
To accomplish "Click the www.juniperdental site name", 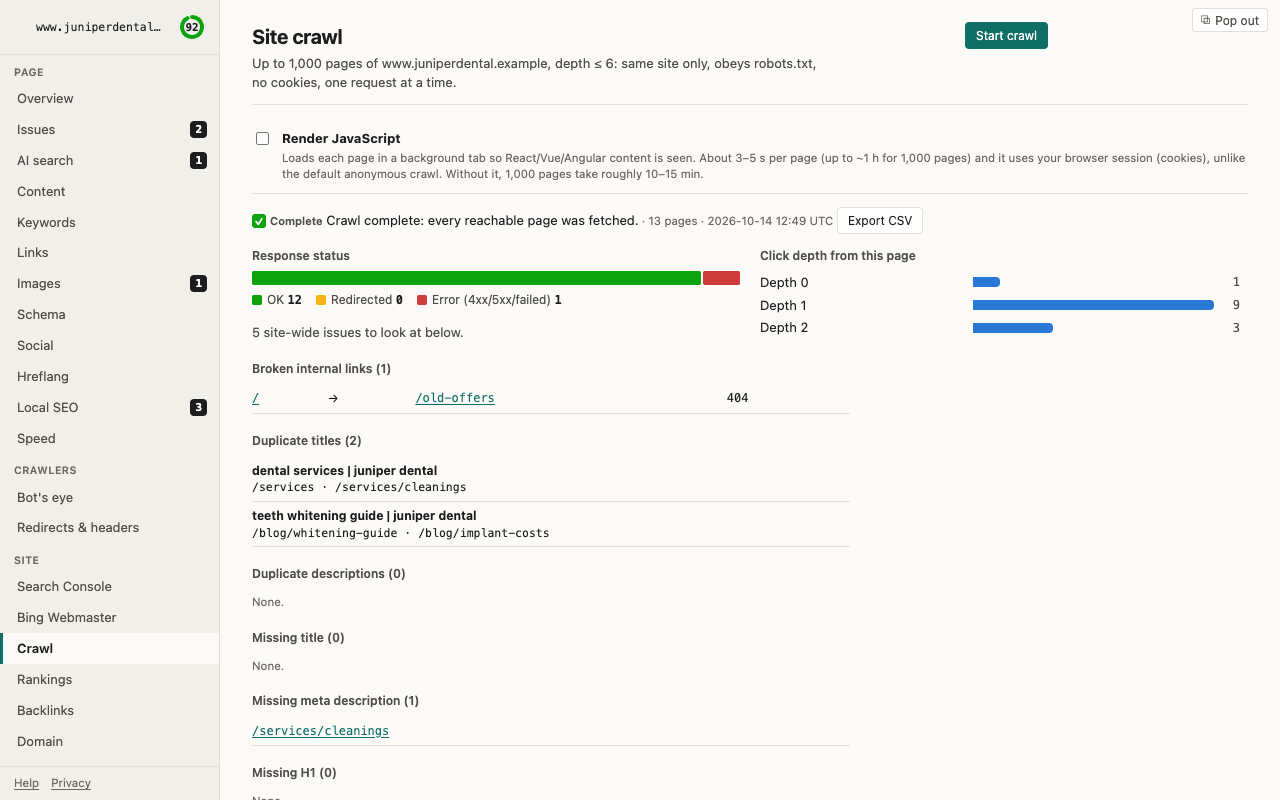I will point(98,27).
